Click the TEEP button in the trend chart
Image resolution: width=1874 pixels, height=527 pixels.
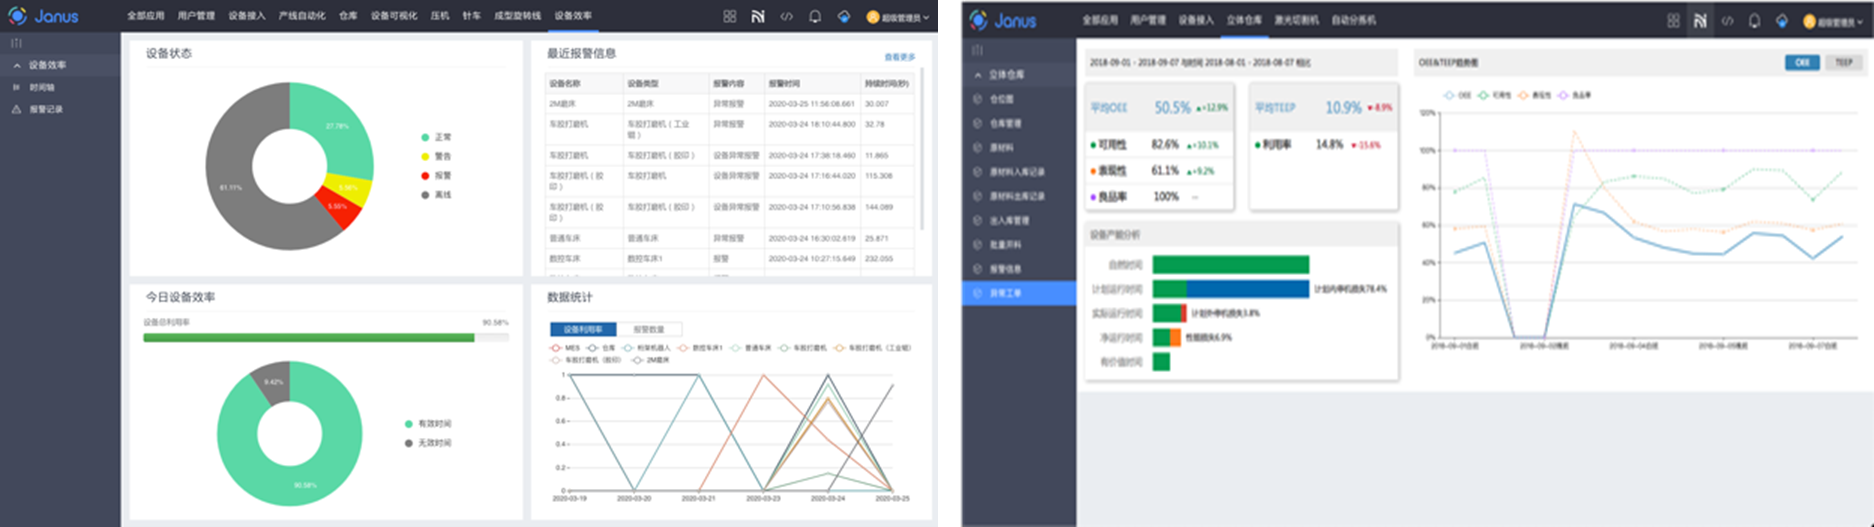pyautogui.click(x=1843, y=62)
